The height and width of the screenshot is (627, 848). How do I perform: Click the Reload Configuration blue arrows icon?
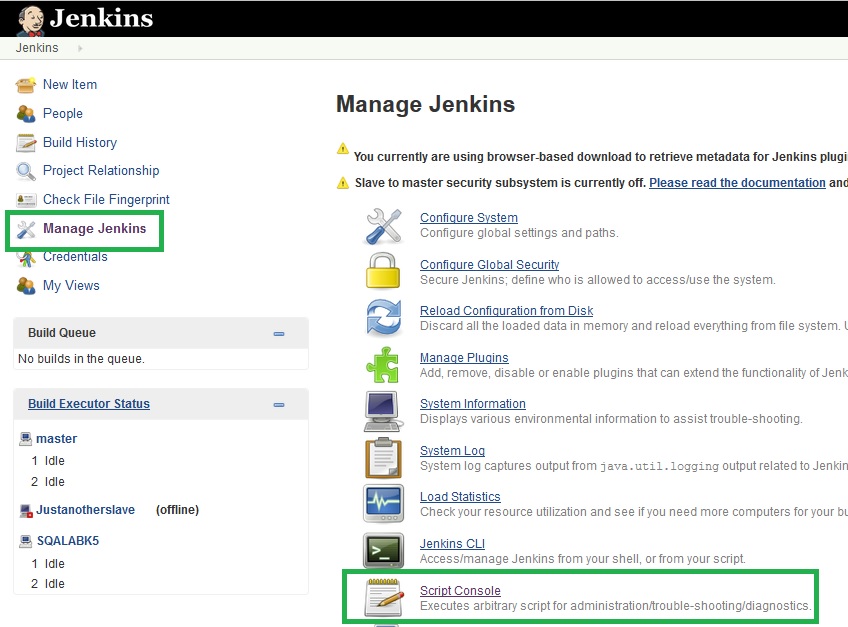coord(383,317)
